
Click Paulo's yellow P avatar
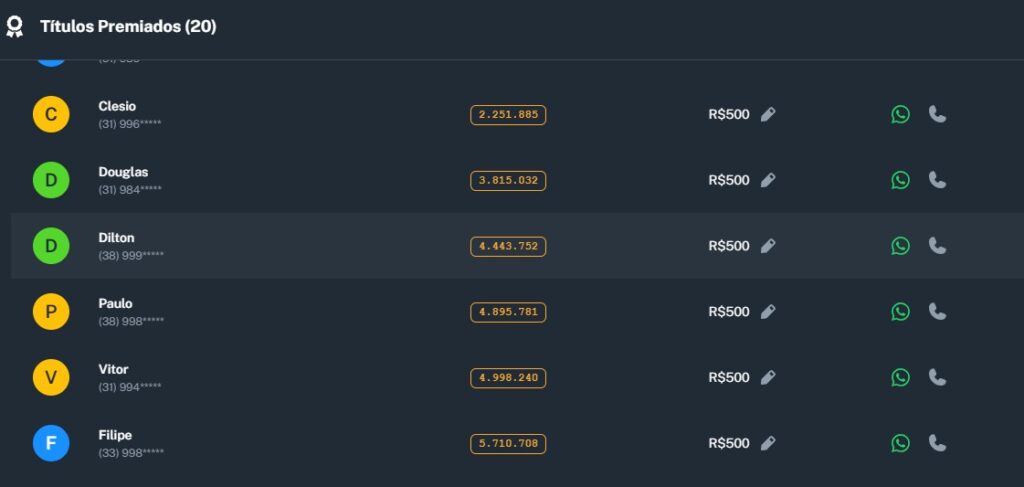[x=51, y=312]
